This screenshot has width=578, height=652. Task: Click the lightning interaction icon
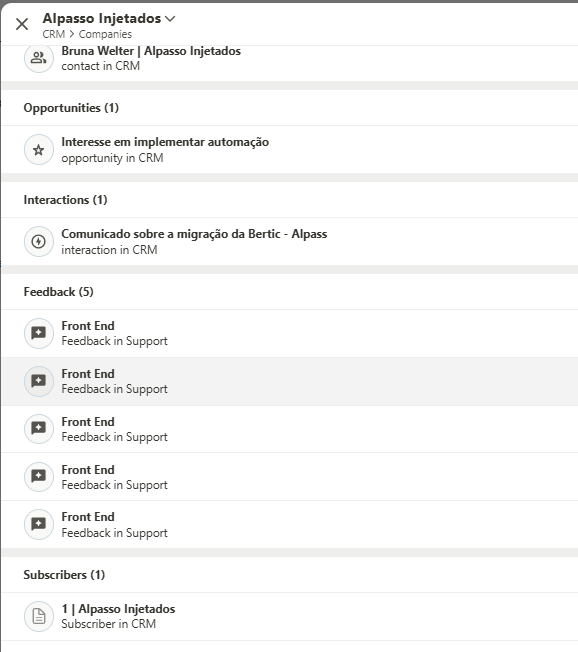(x=39, y=242)
